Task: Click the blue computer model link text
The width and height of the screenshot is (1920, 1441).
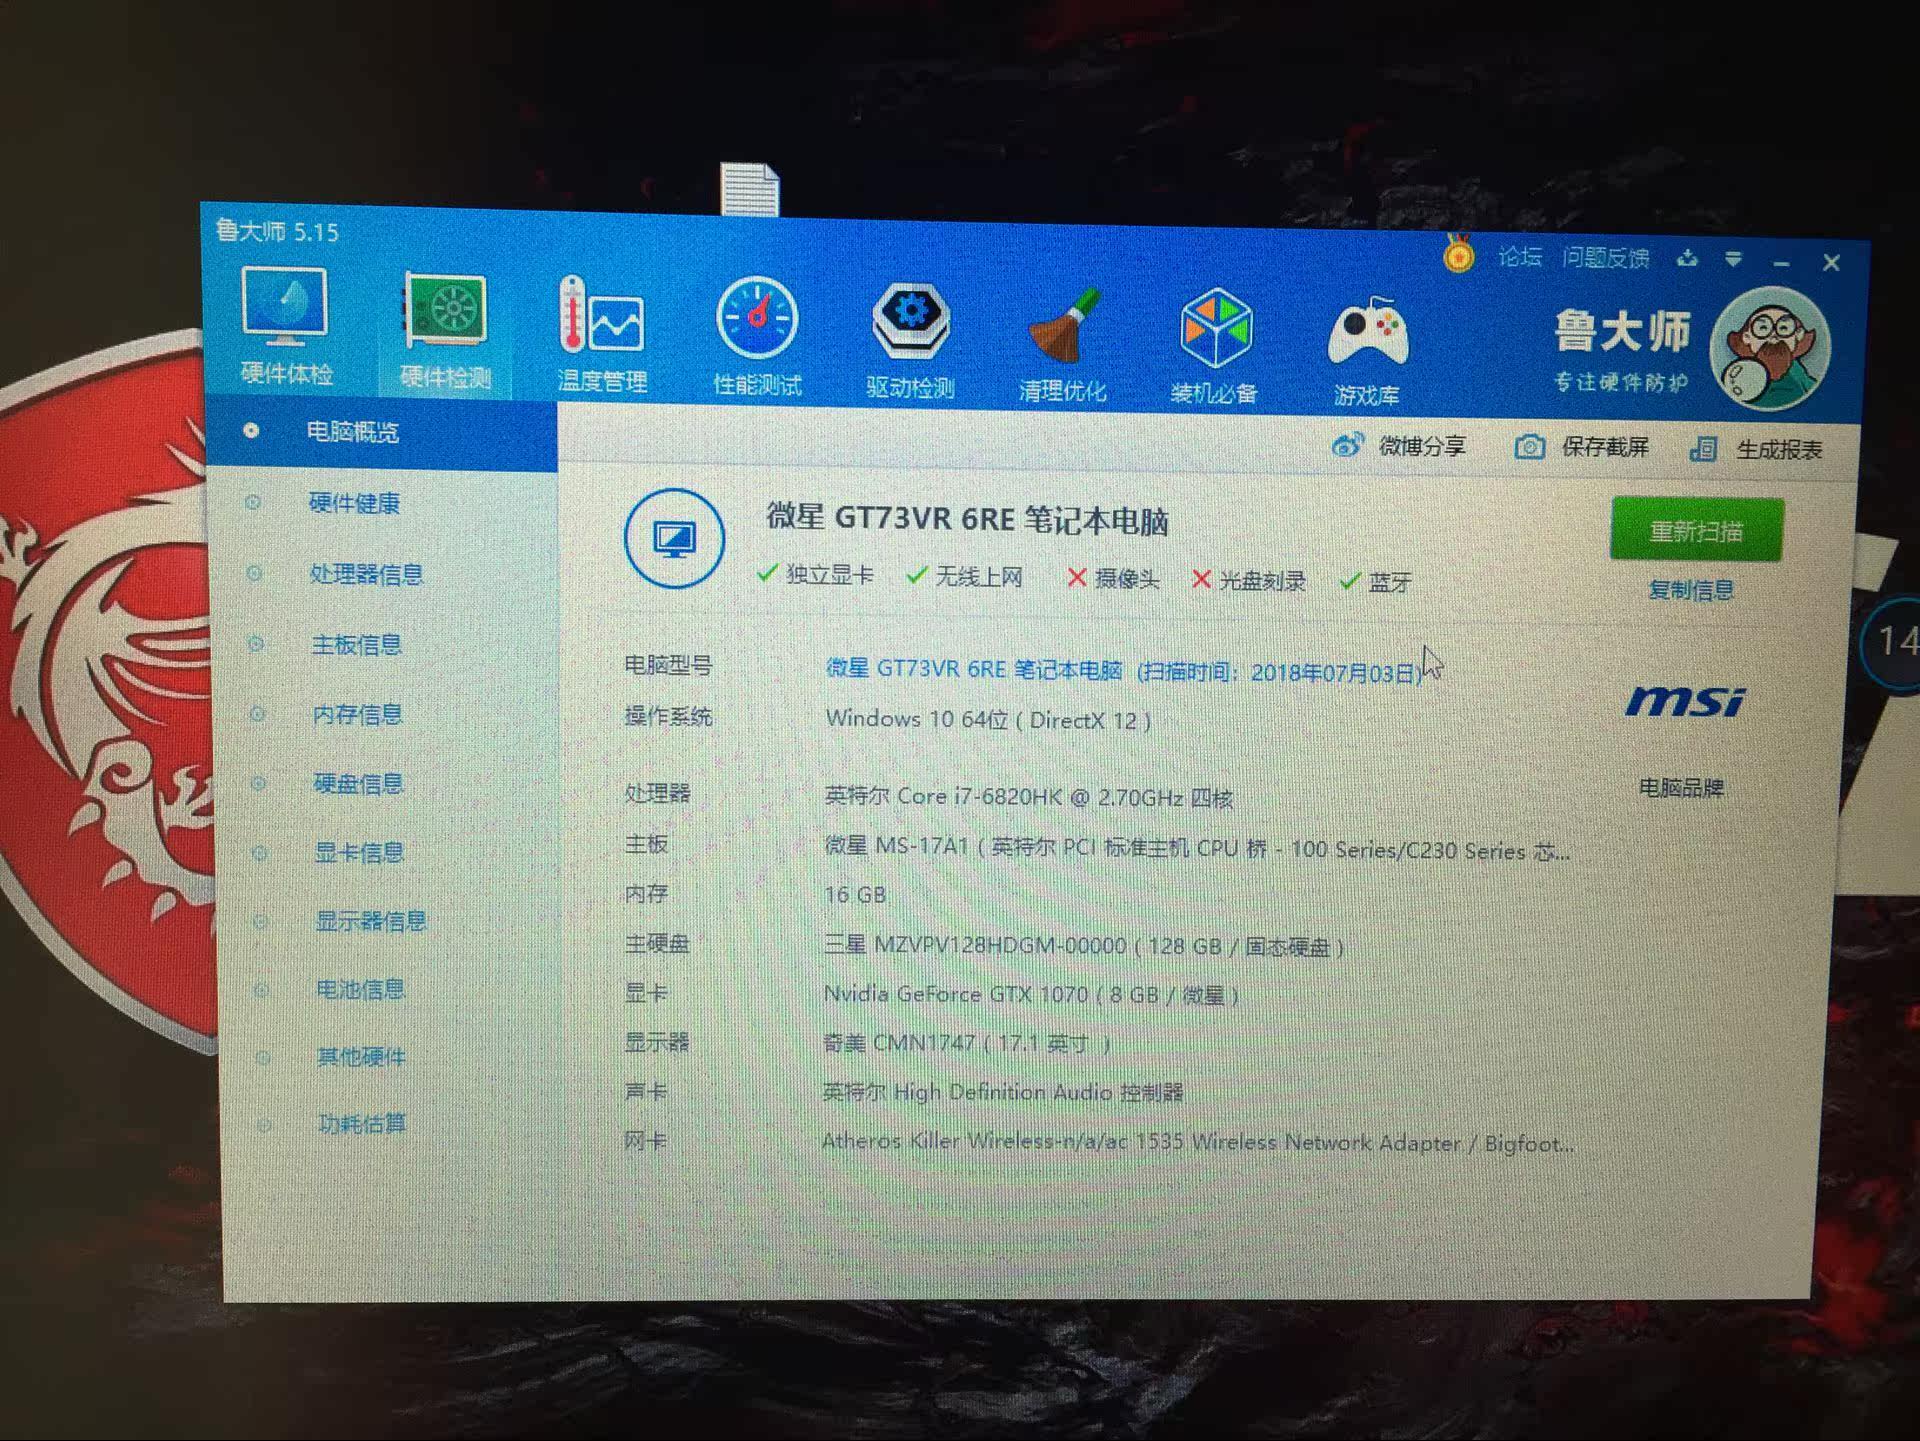Action: pos(973,669)
